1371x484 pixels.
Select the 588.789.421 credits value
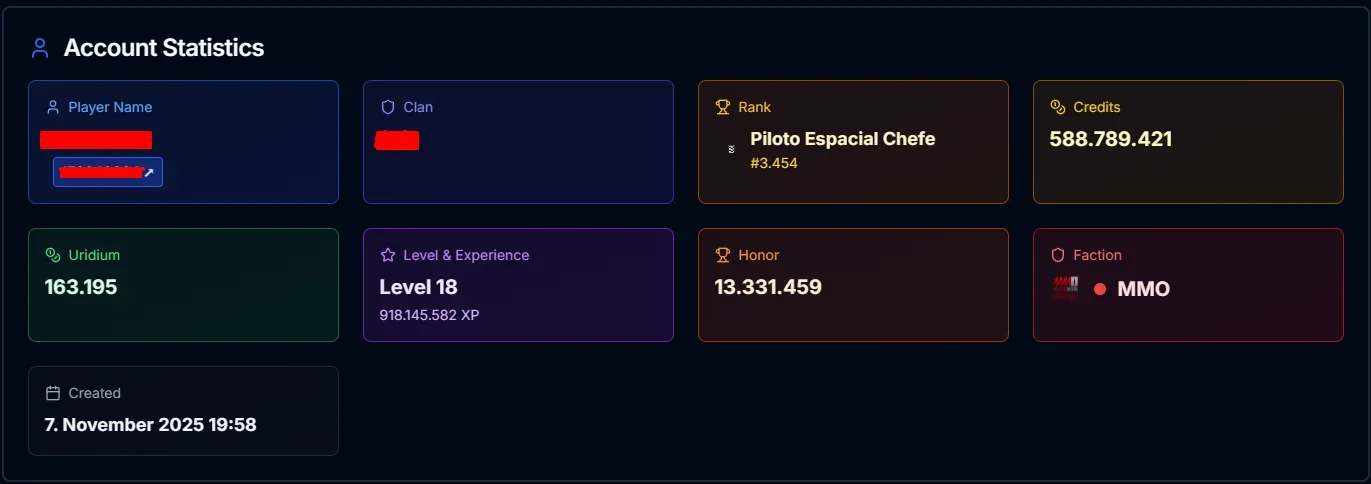[1111, 139]
